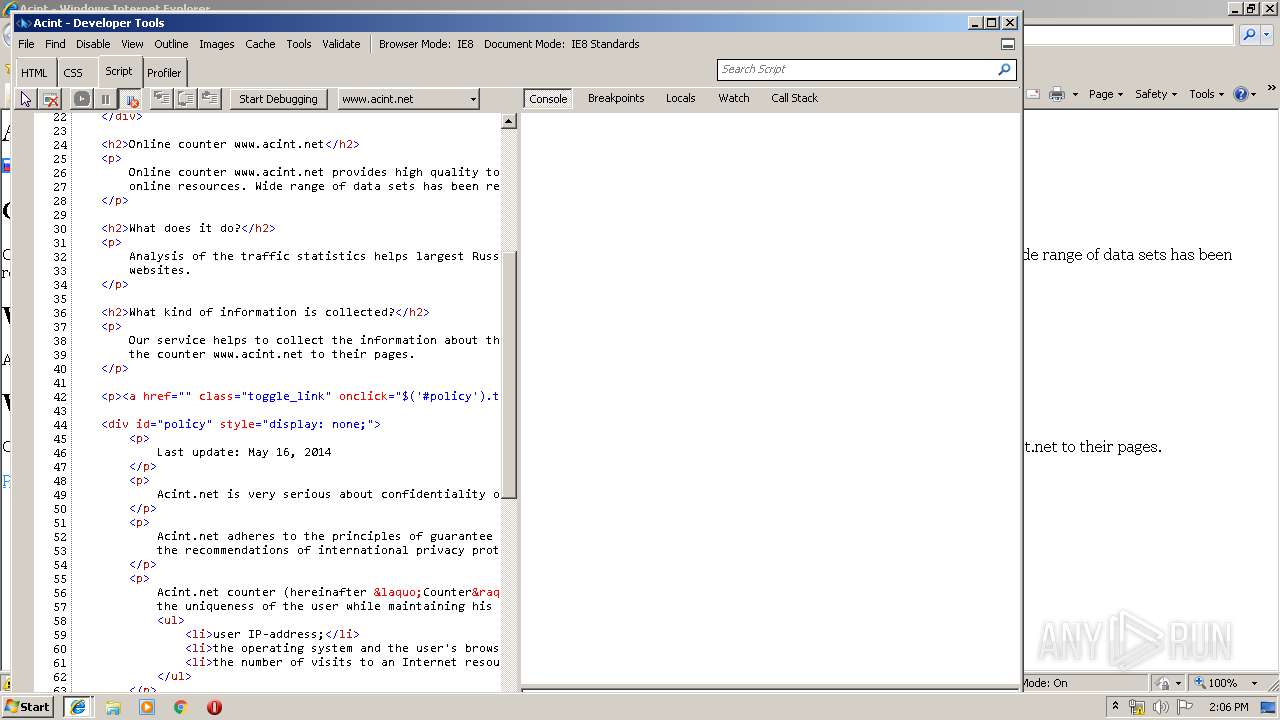
Task: Click the red shield taskbar icon
Action: pyautogui.click(x=214, y=707)
